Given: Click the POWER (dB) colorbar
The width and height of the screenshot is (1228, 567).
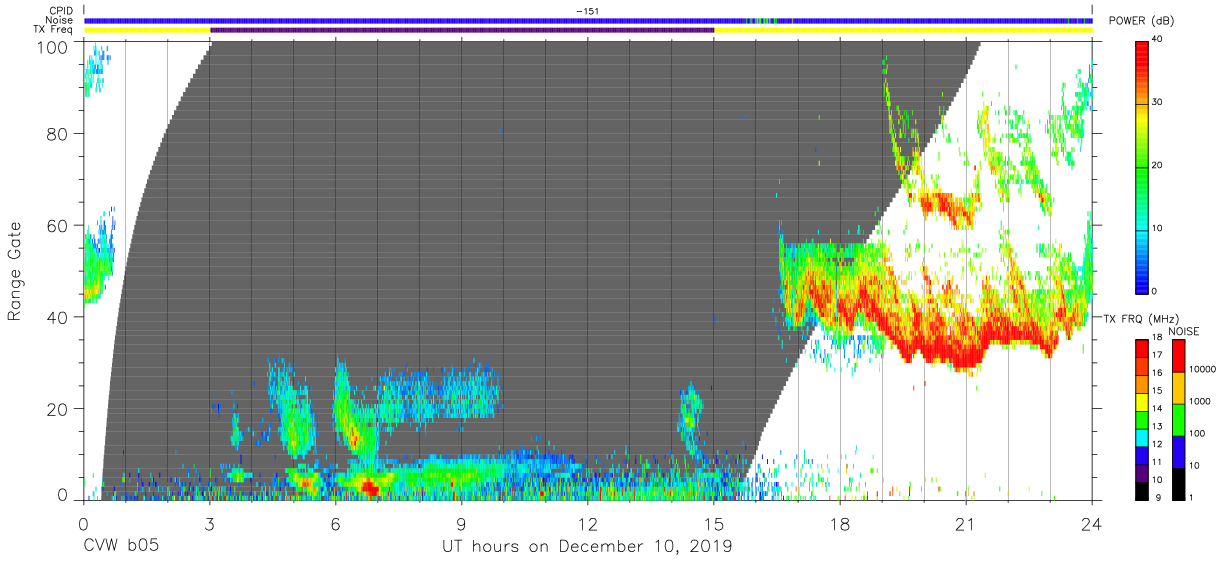Looking at the screenshot, I should coord(1142,166).
